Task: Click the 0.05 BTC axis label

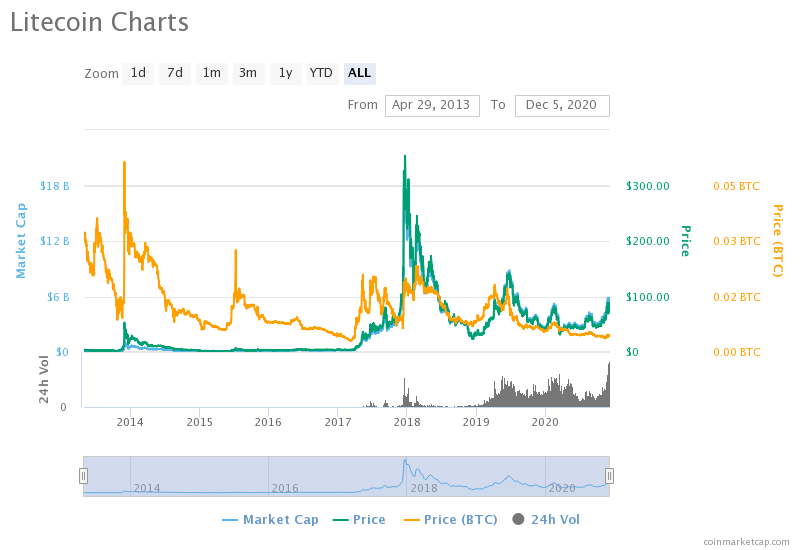Action: 736,186
